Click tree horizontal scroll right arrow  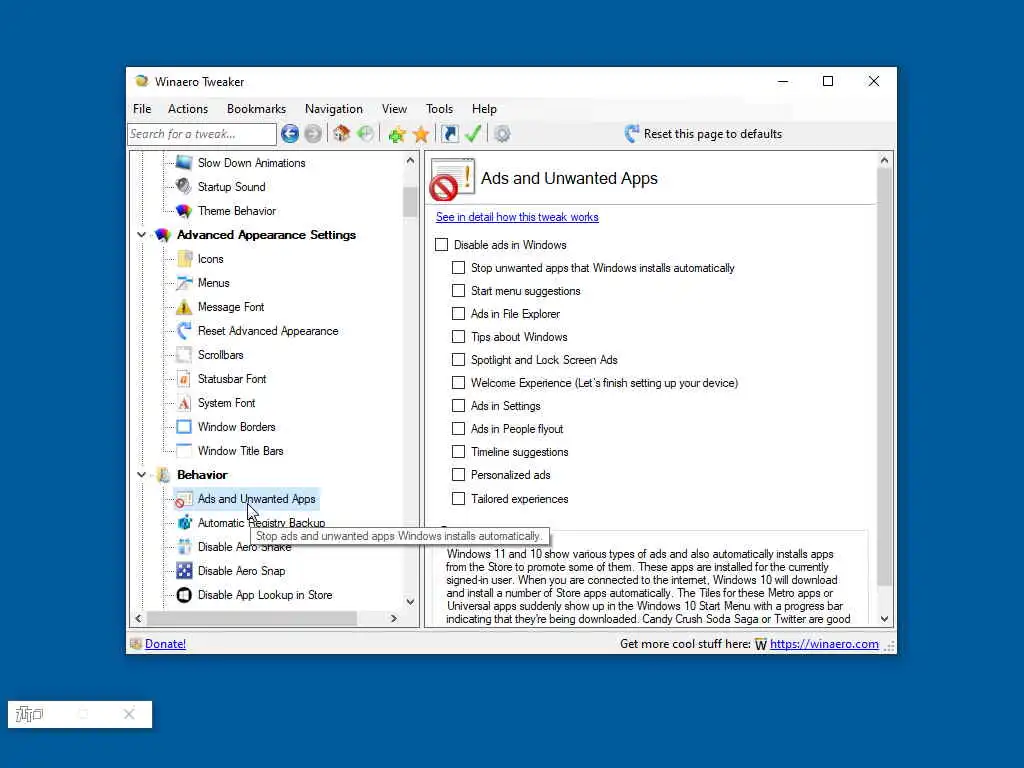point(394,618)
